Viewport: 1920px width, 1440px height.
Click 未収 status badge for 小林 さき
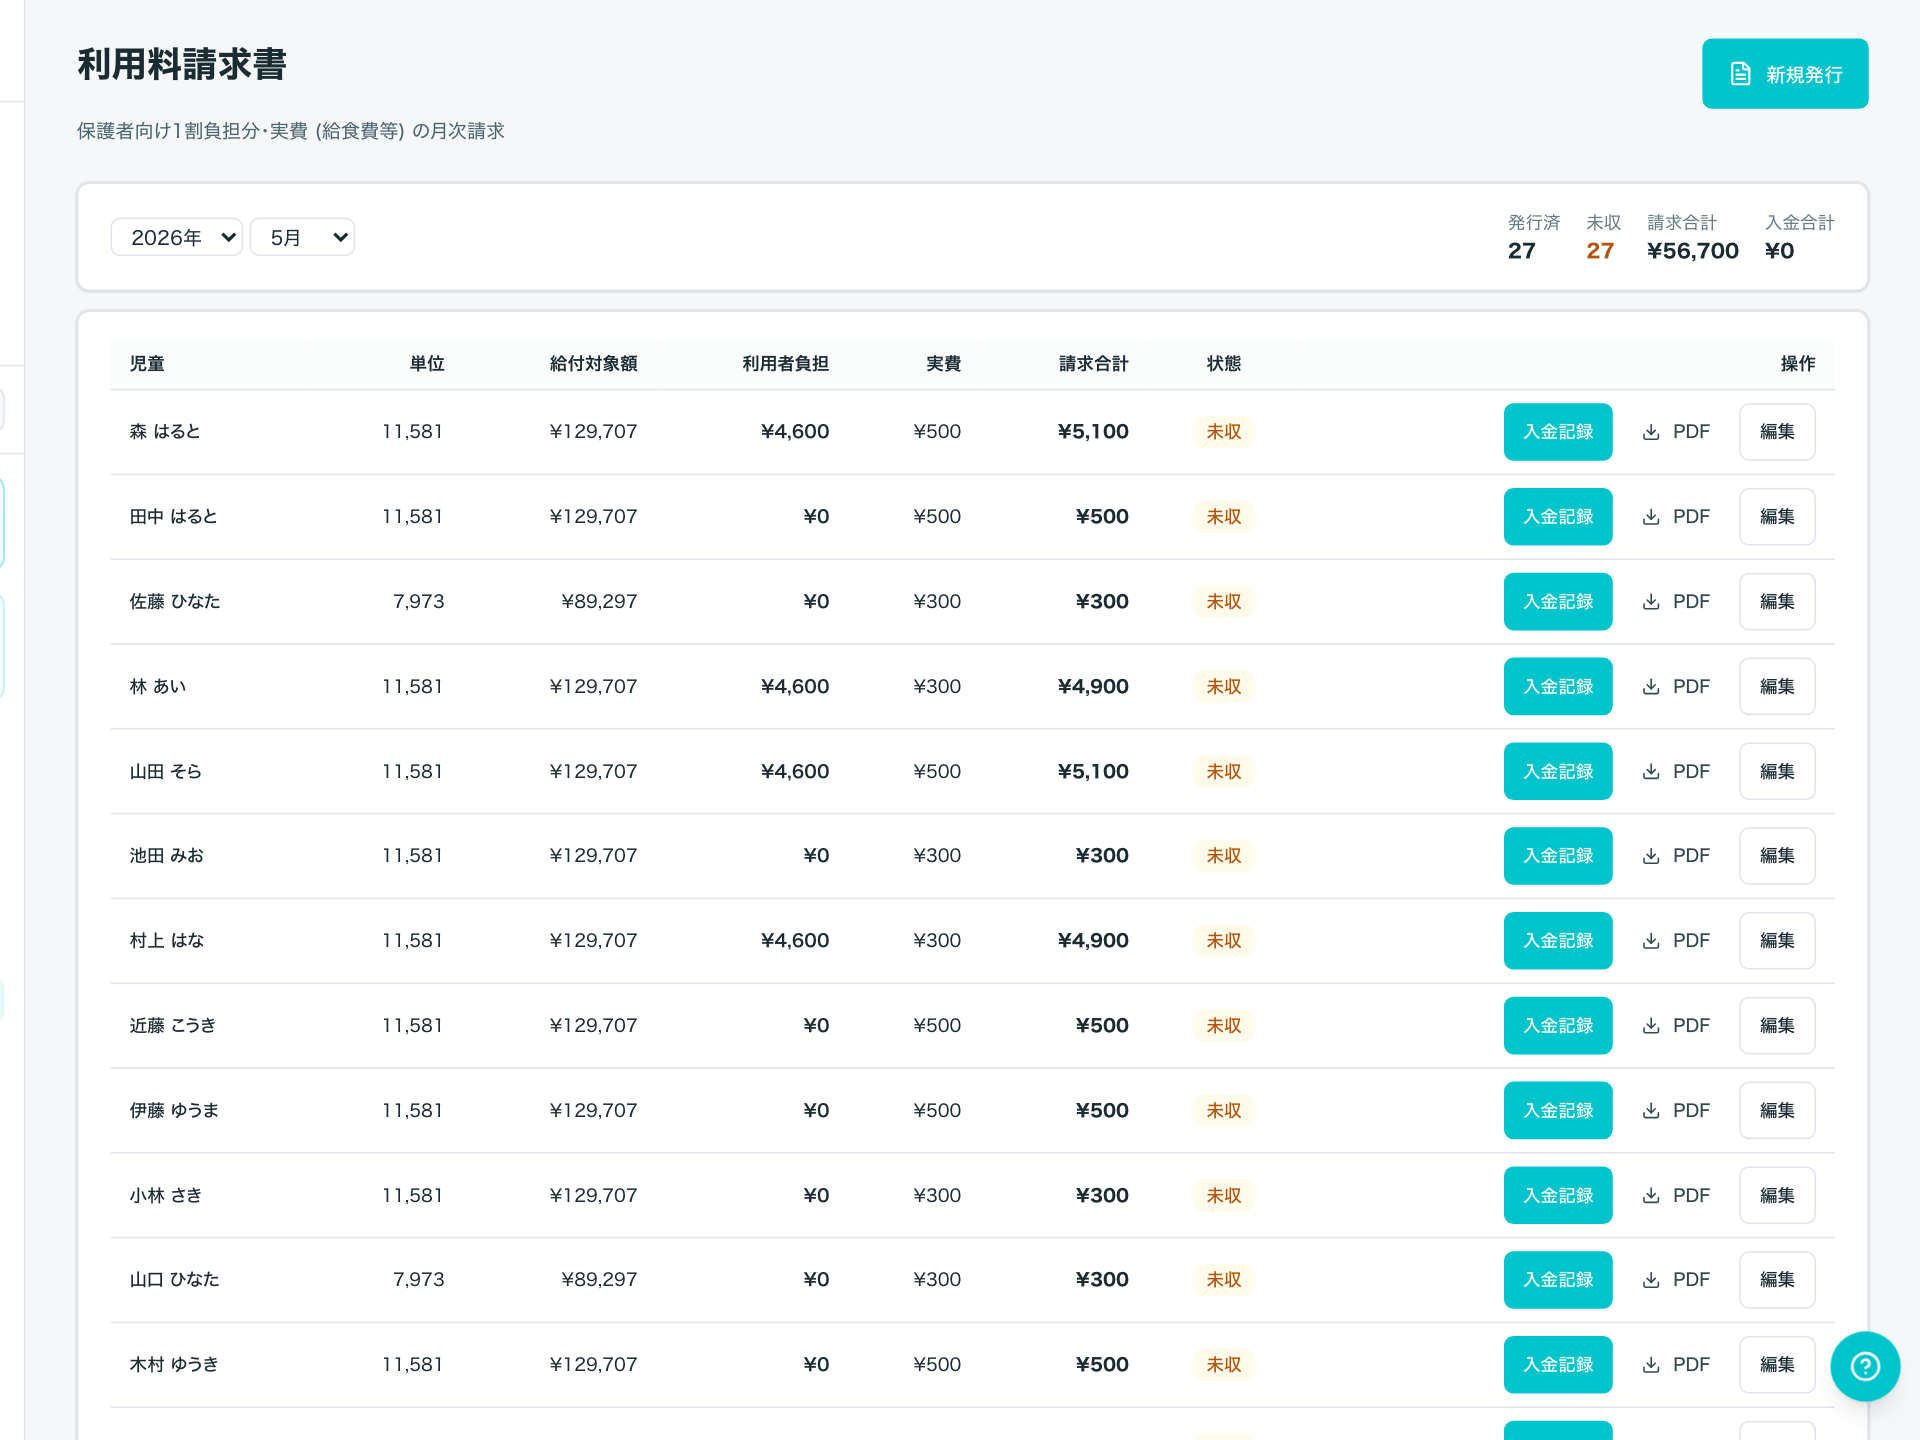[x=1224, y=1196]
